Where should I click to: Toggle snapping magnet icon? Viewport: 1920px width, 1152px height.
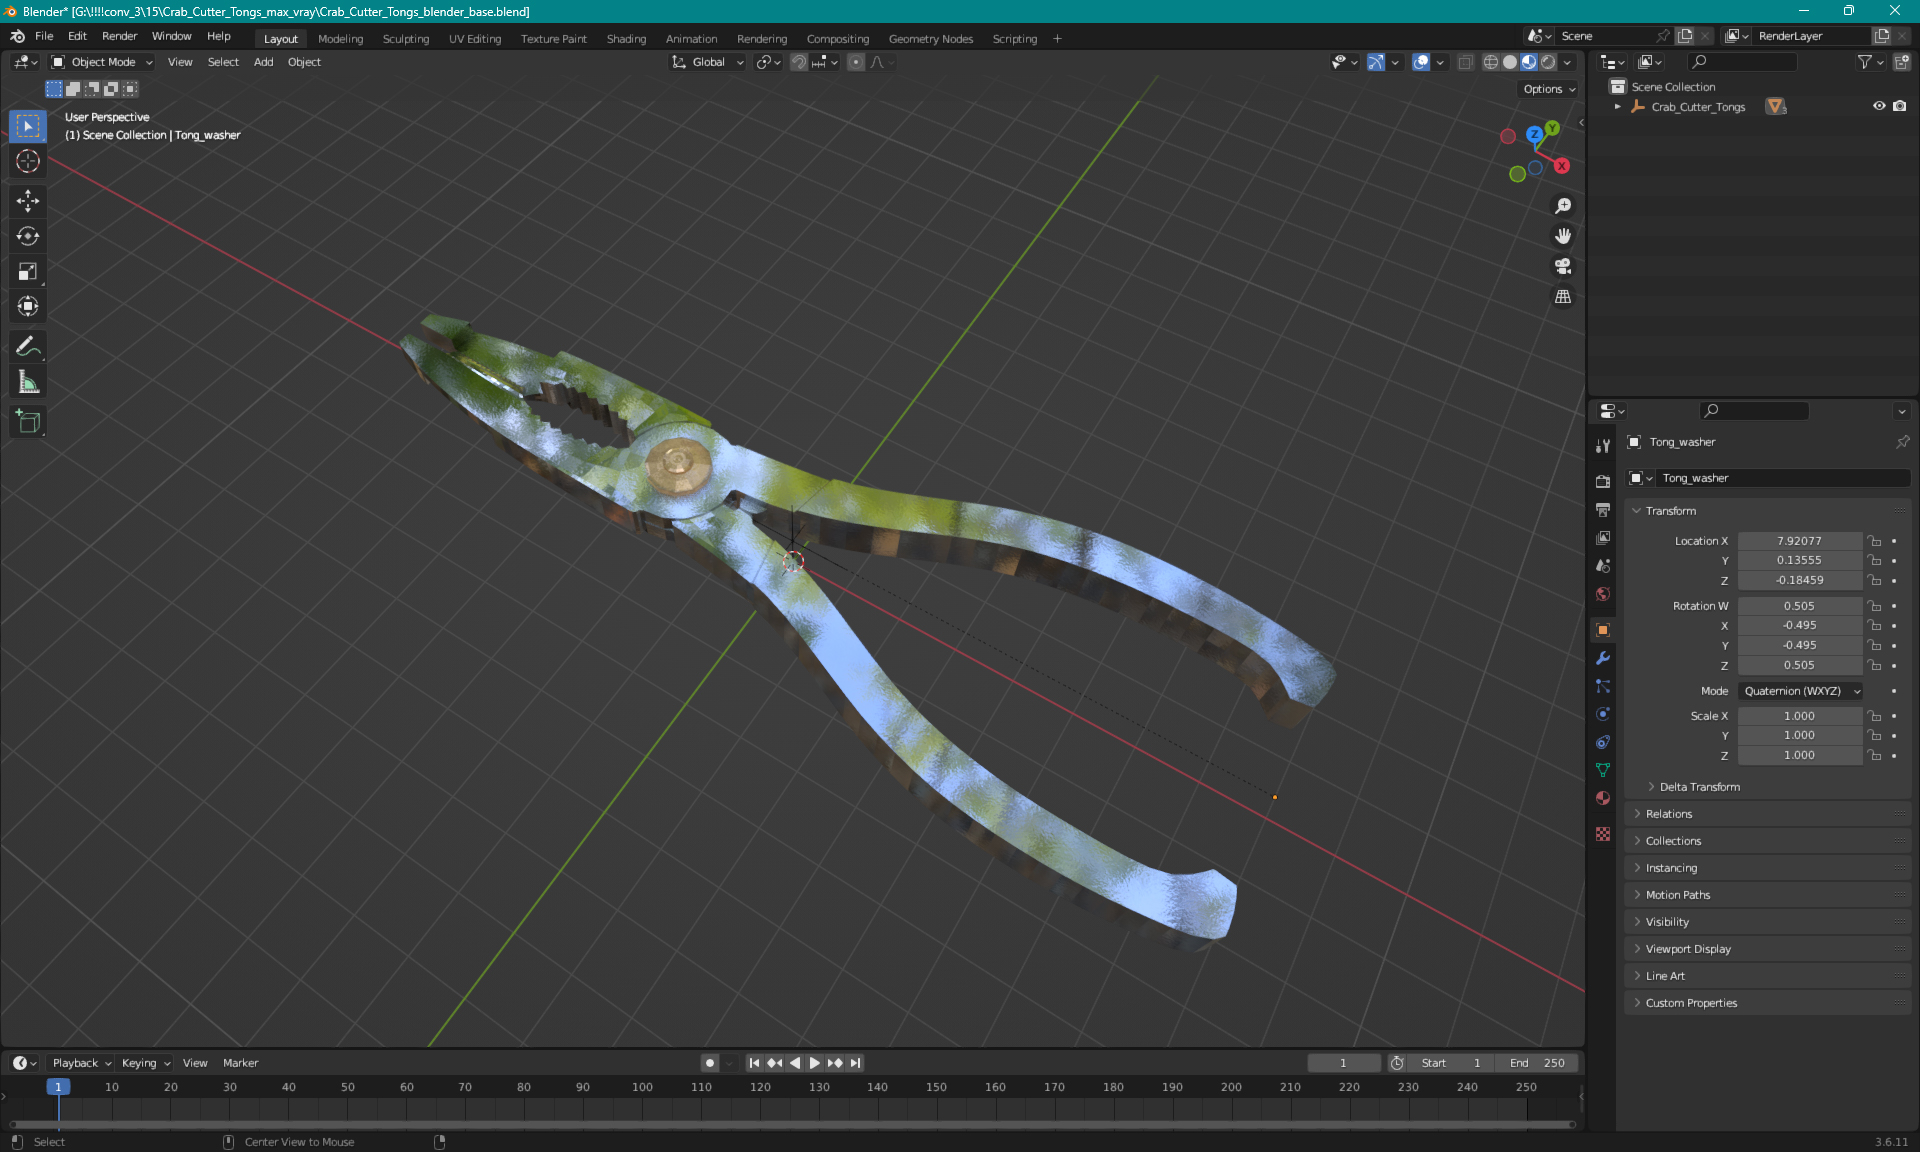pyautogui.click(x=798, y=62)
